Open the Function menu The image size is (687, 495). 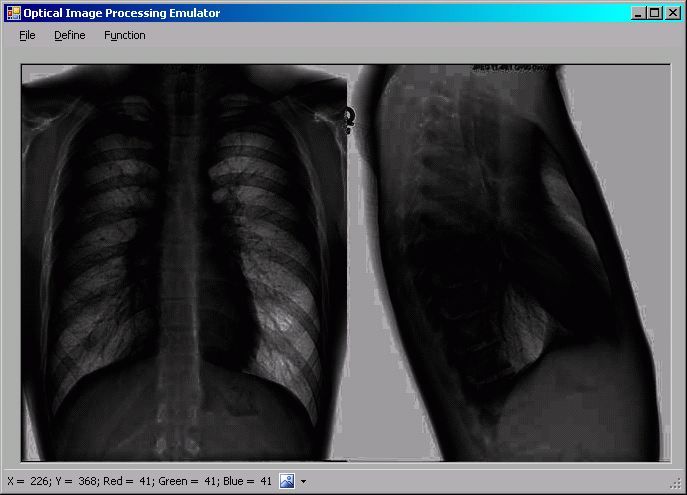pyautogui.click(x=125, y=35)
